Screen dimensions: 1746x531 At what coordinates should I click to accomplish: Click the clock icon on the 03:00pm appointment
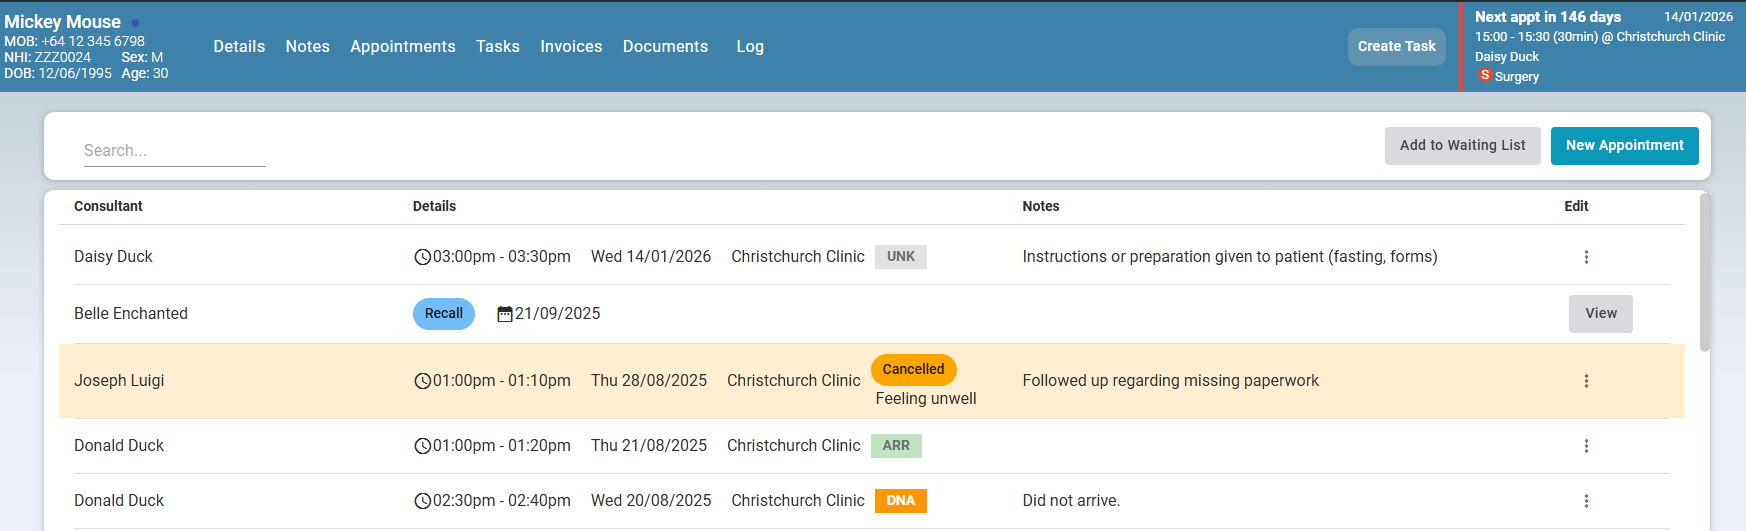pyautogui.click(x=422, y=257)
